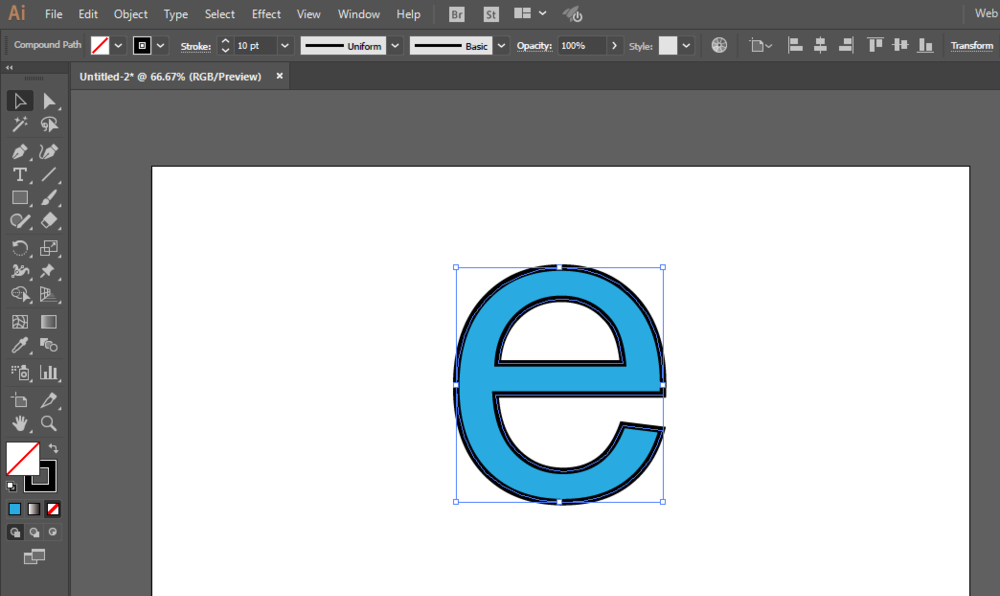Click the Opacity label link
1000x596 pixels.
[534, 46]
